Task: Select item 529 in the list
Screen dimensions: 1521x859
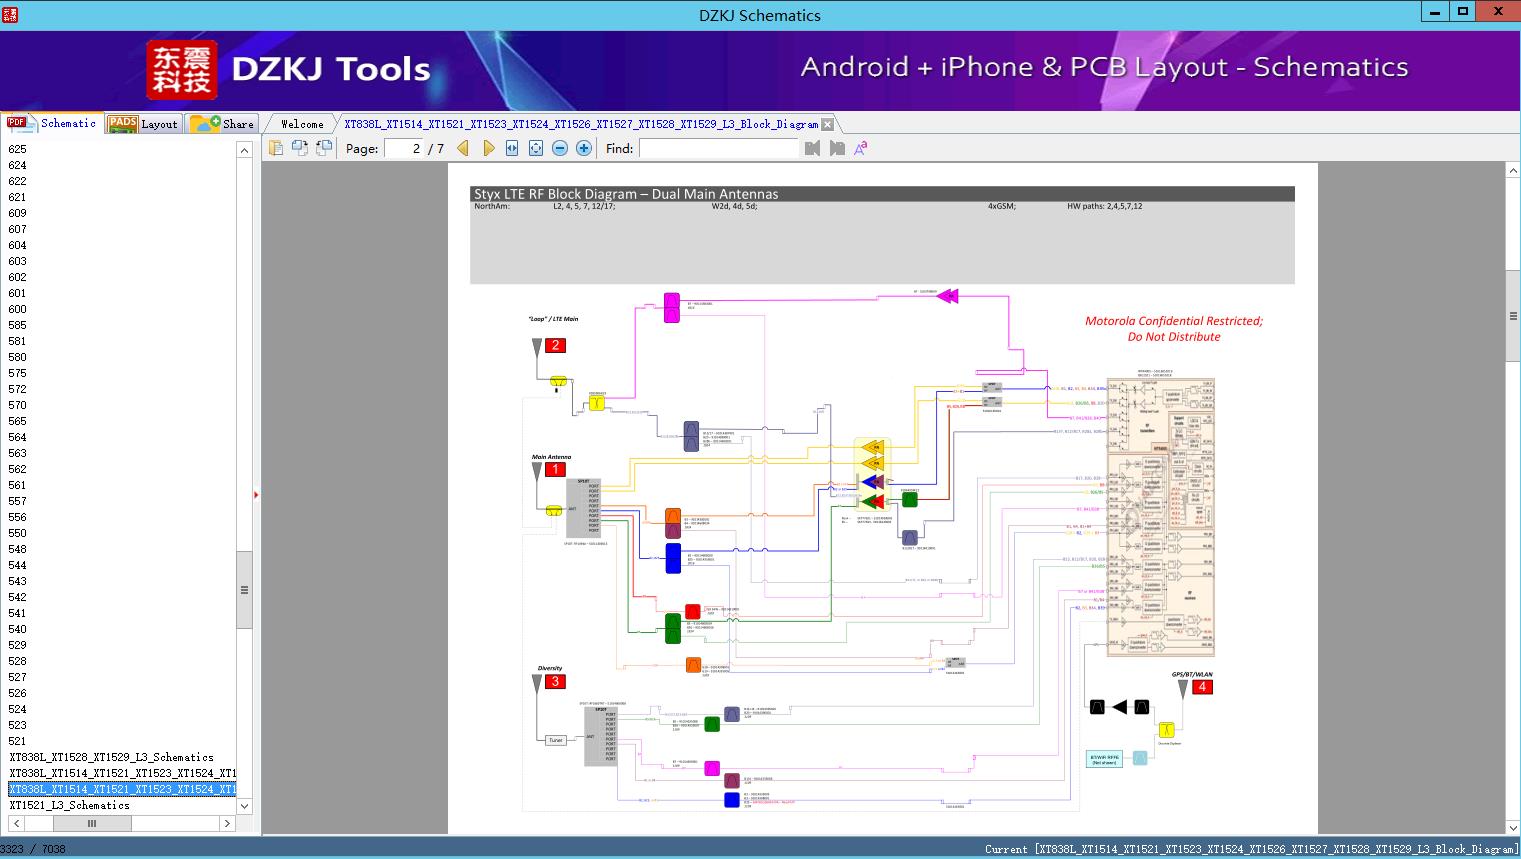Action: click(18, 645)
